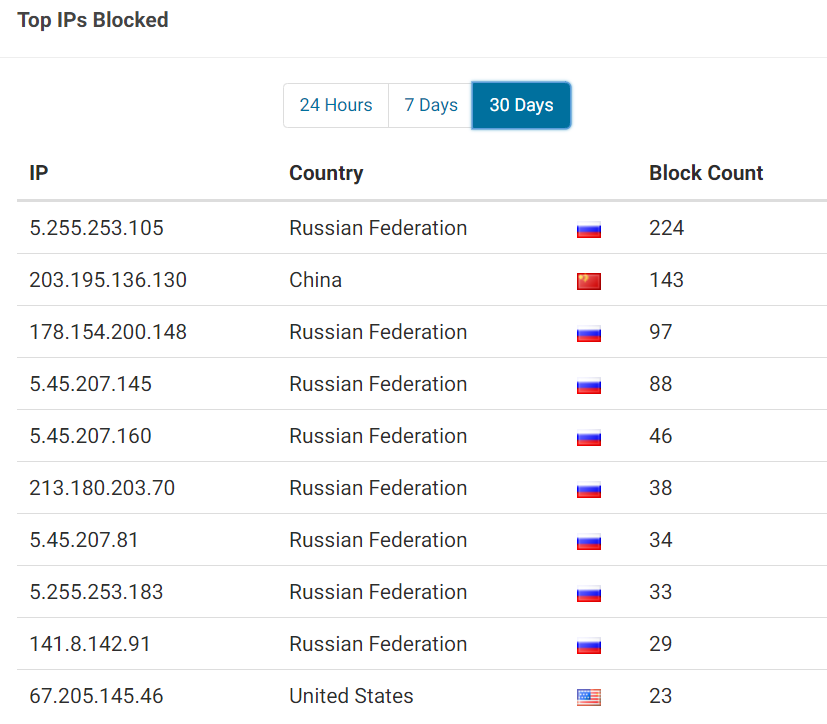Click Russian flag beside 5.45.207.145
Image resolution: width=827 pixels, height=724 pixels.
(x=589, y=385)
